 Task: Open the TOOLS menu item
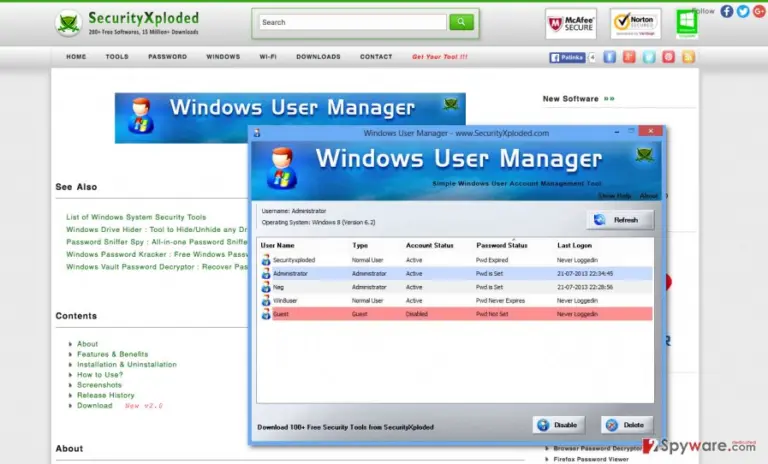click(117, 57)
